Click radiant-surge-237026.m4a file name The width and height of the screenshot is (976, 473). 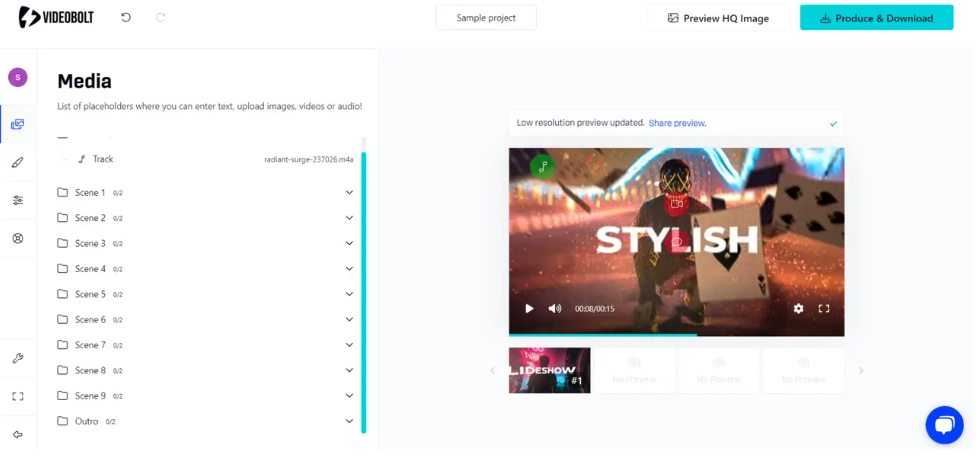click(x=309, y=159)
